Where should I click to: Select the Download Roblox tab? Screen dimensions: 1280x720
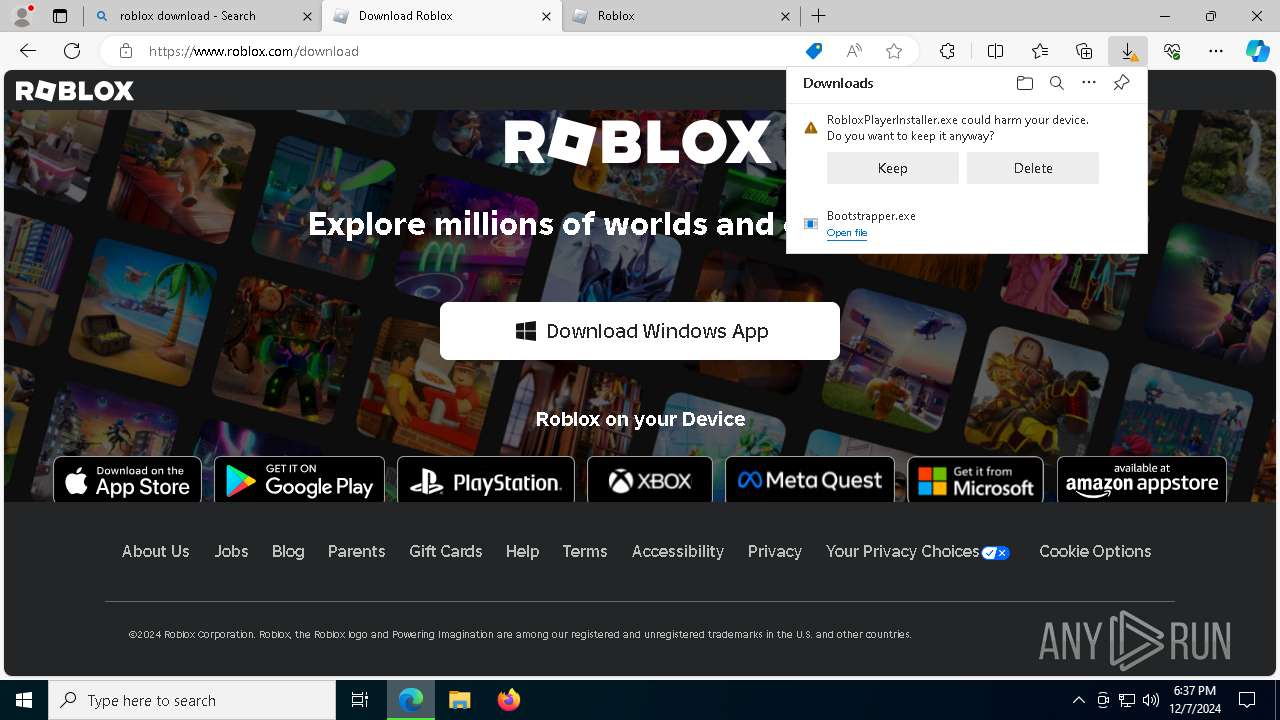pos(442,16)
